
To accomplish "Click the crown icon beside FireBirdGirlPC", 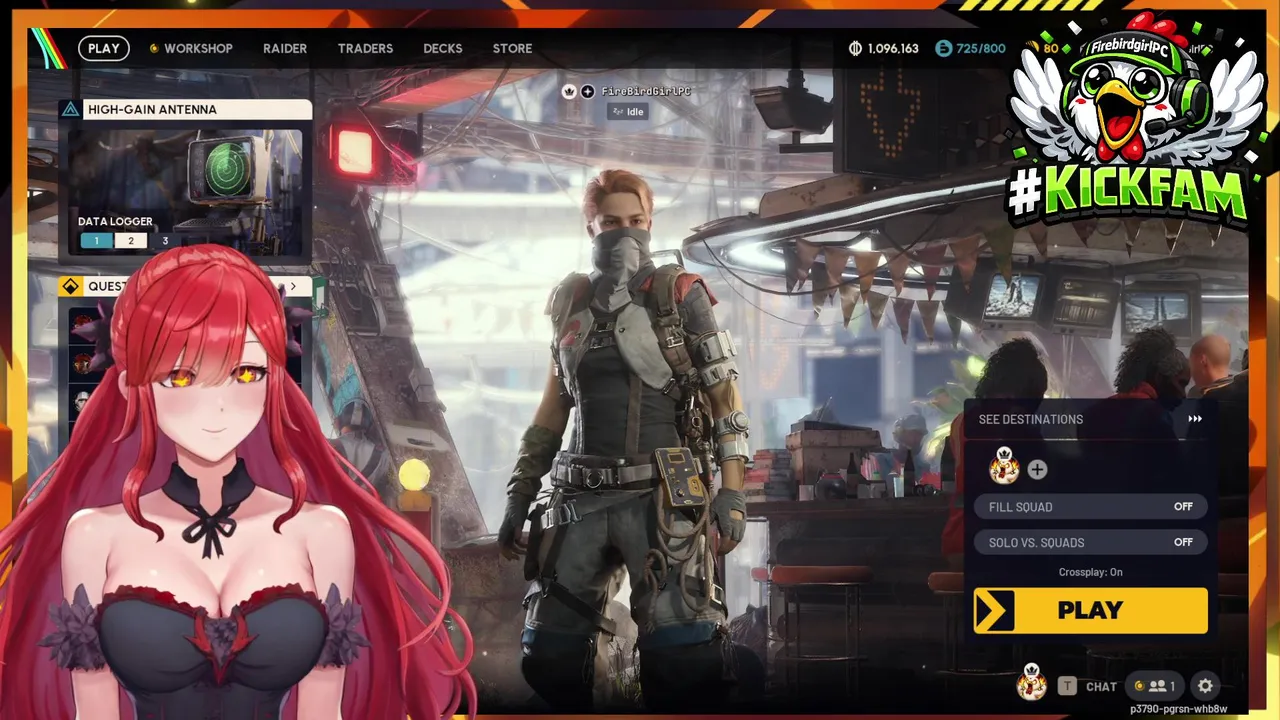I will pos(569,91).
